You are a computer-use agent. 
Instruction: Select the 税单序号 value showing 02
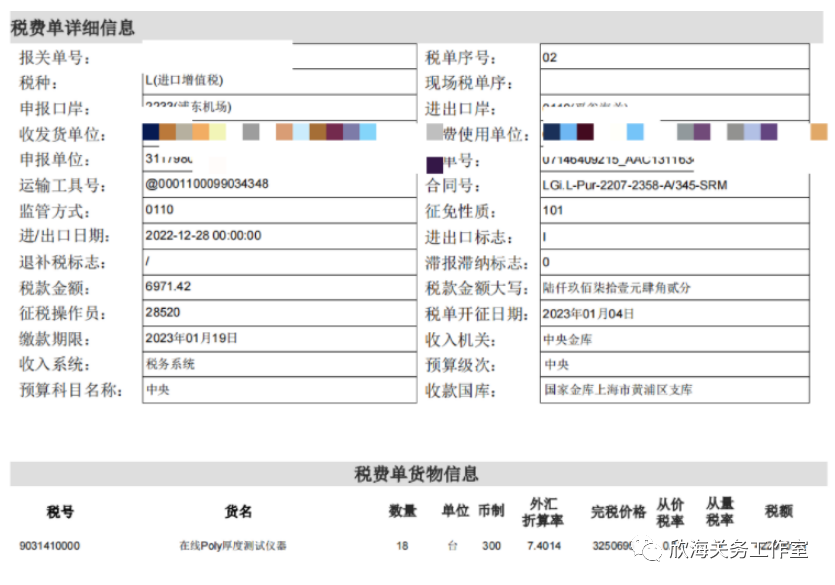pos(670,57)
